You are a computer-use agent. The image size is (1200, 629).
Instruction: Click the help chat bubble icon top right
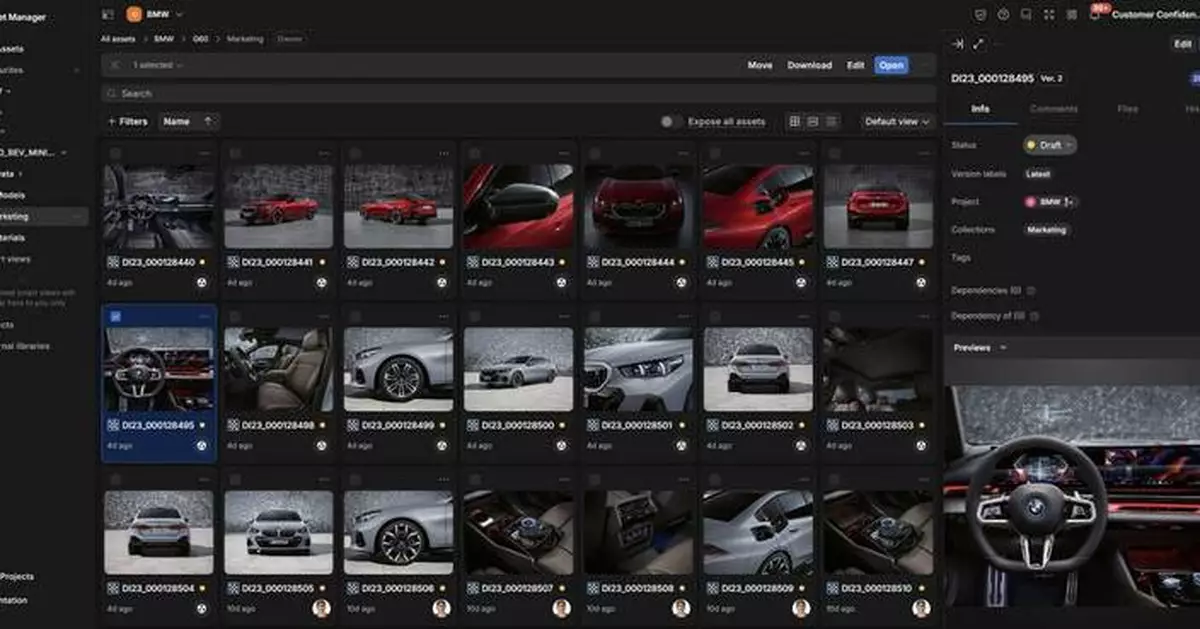point(1027,13)
